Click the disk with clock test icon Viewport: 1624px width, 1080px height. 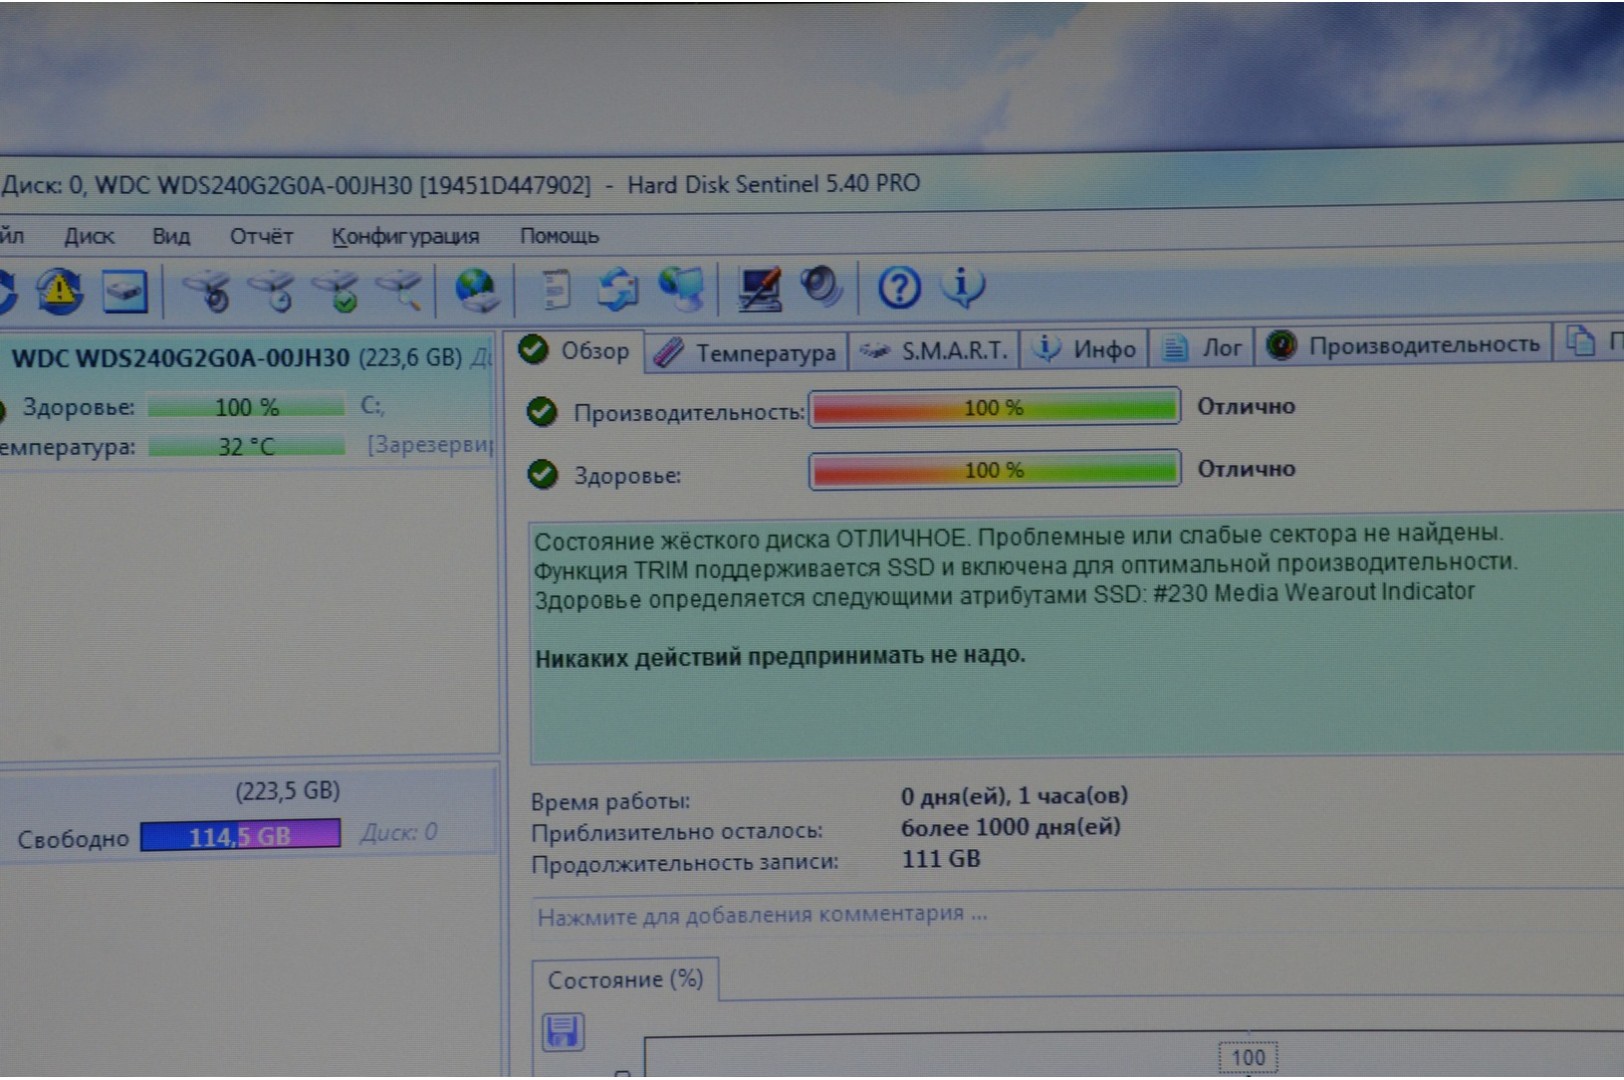[272, 291]
